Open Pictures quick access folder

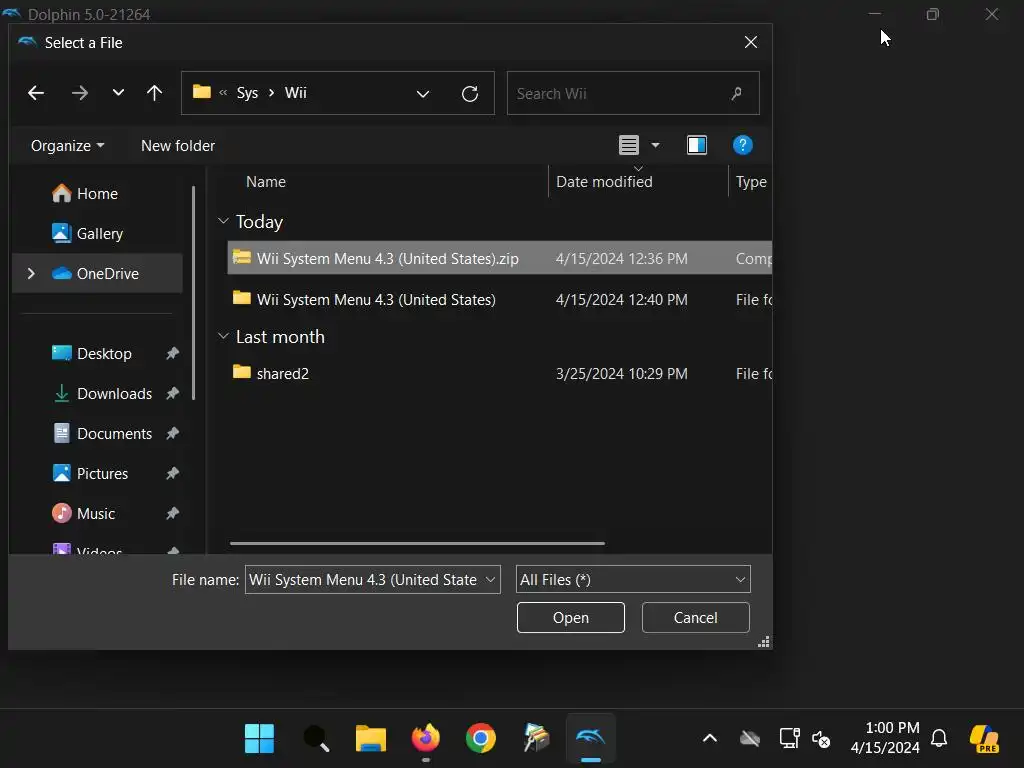coord(89,473)
